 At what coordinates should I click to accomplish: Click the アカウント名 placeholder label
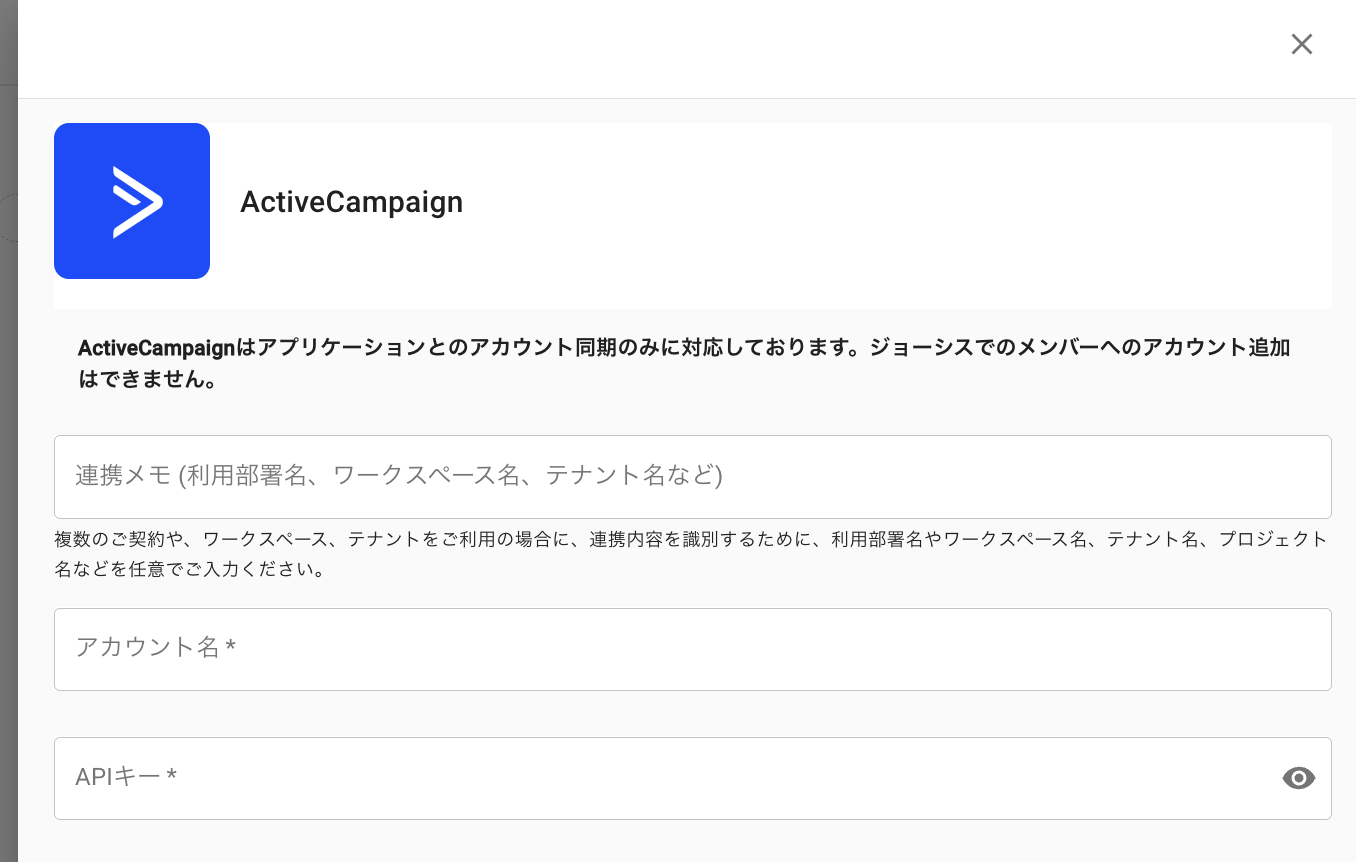[147, 647]
